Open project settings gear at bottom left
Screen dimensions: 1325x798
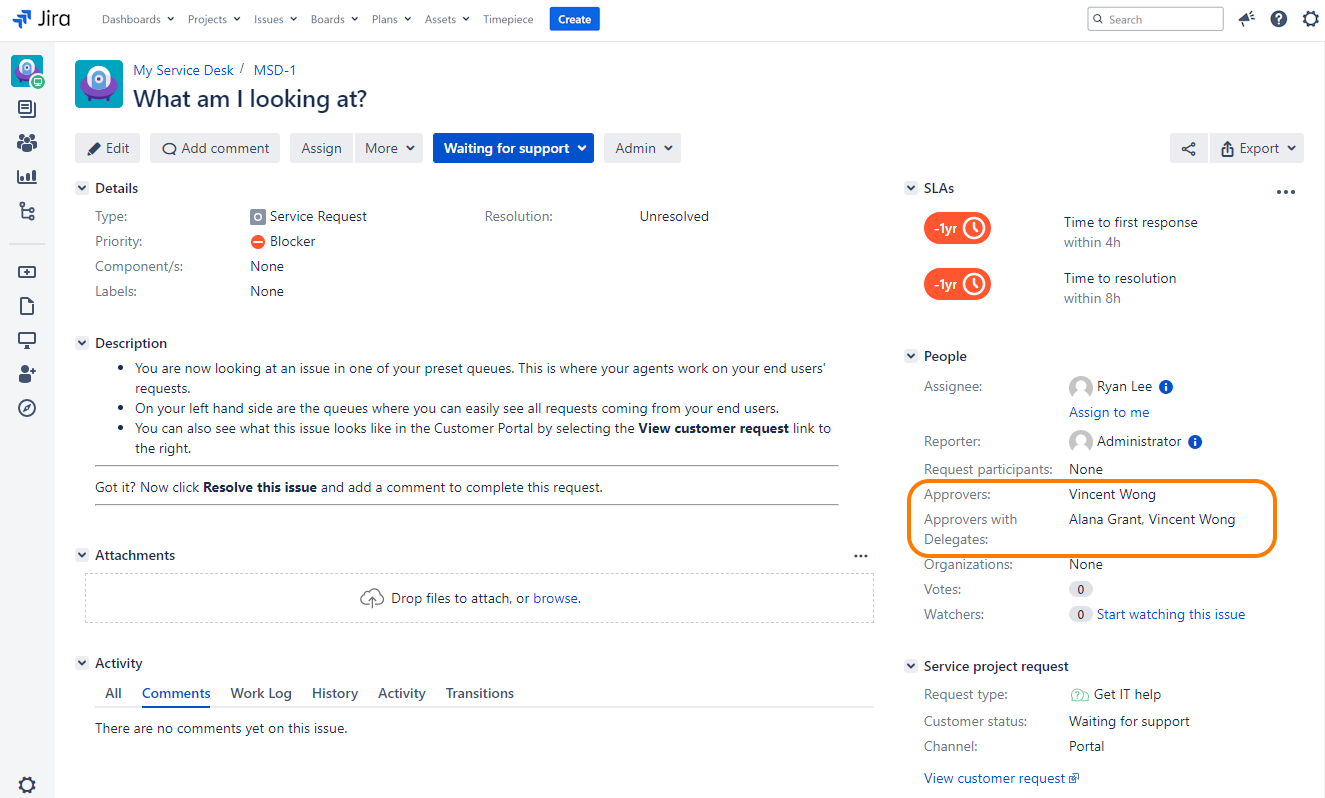27,785
